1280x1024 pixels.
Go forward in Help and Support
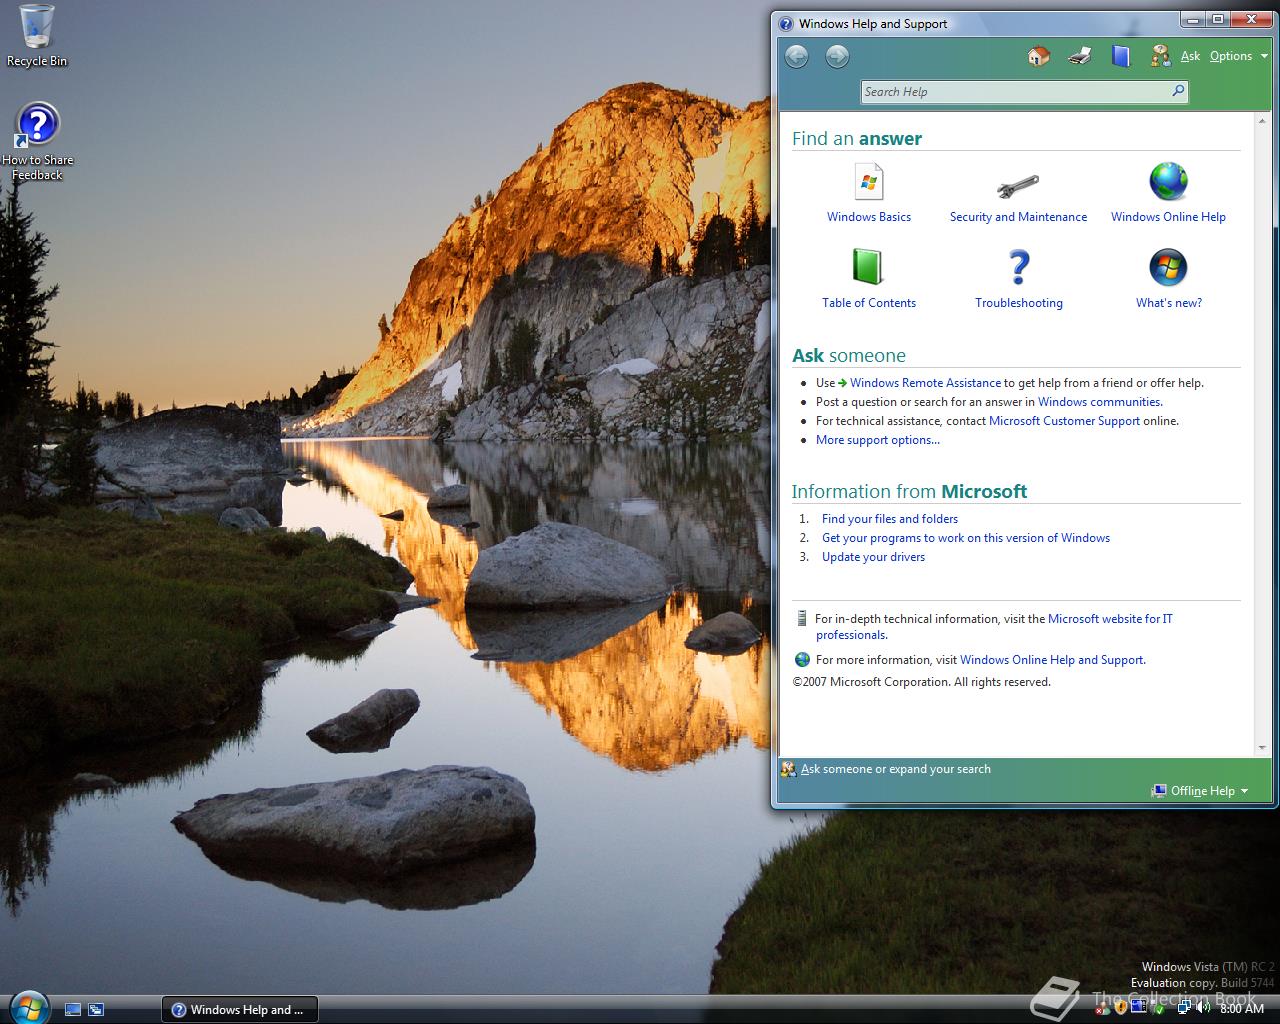(837, 56)
